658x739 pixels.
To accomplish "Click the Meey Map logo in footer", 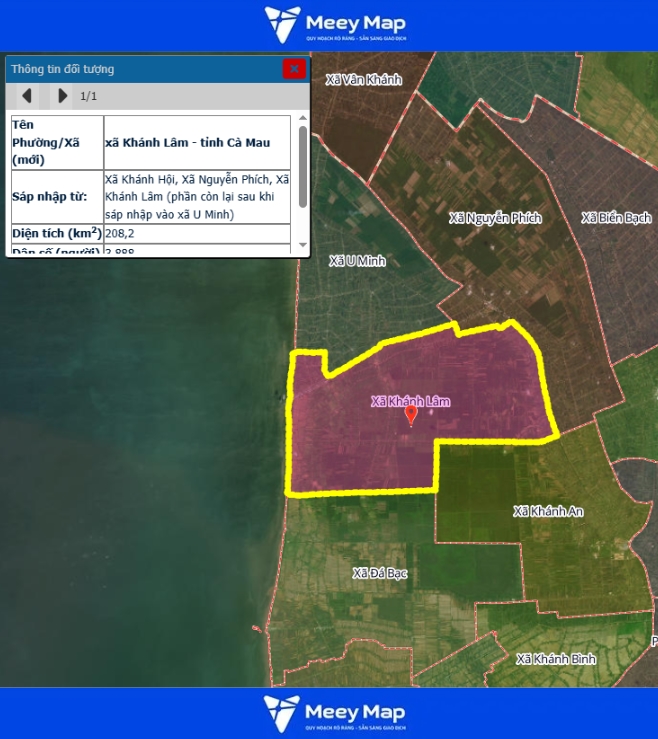I will coord(335,714).
